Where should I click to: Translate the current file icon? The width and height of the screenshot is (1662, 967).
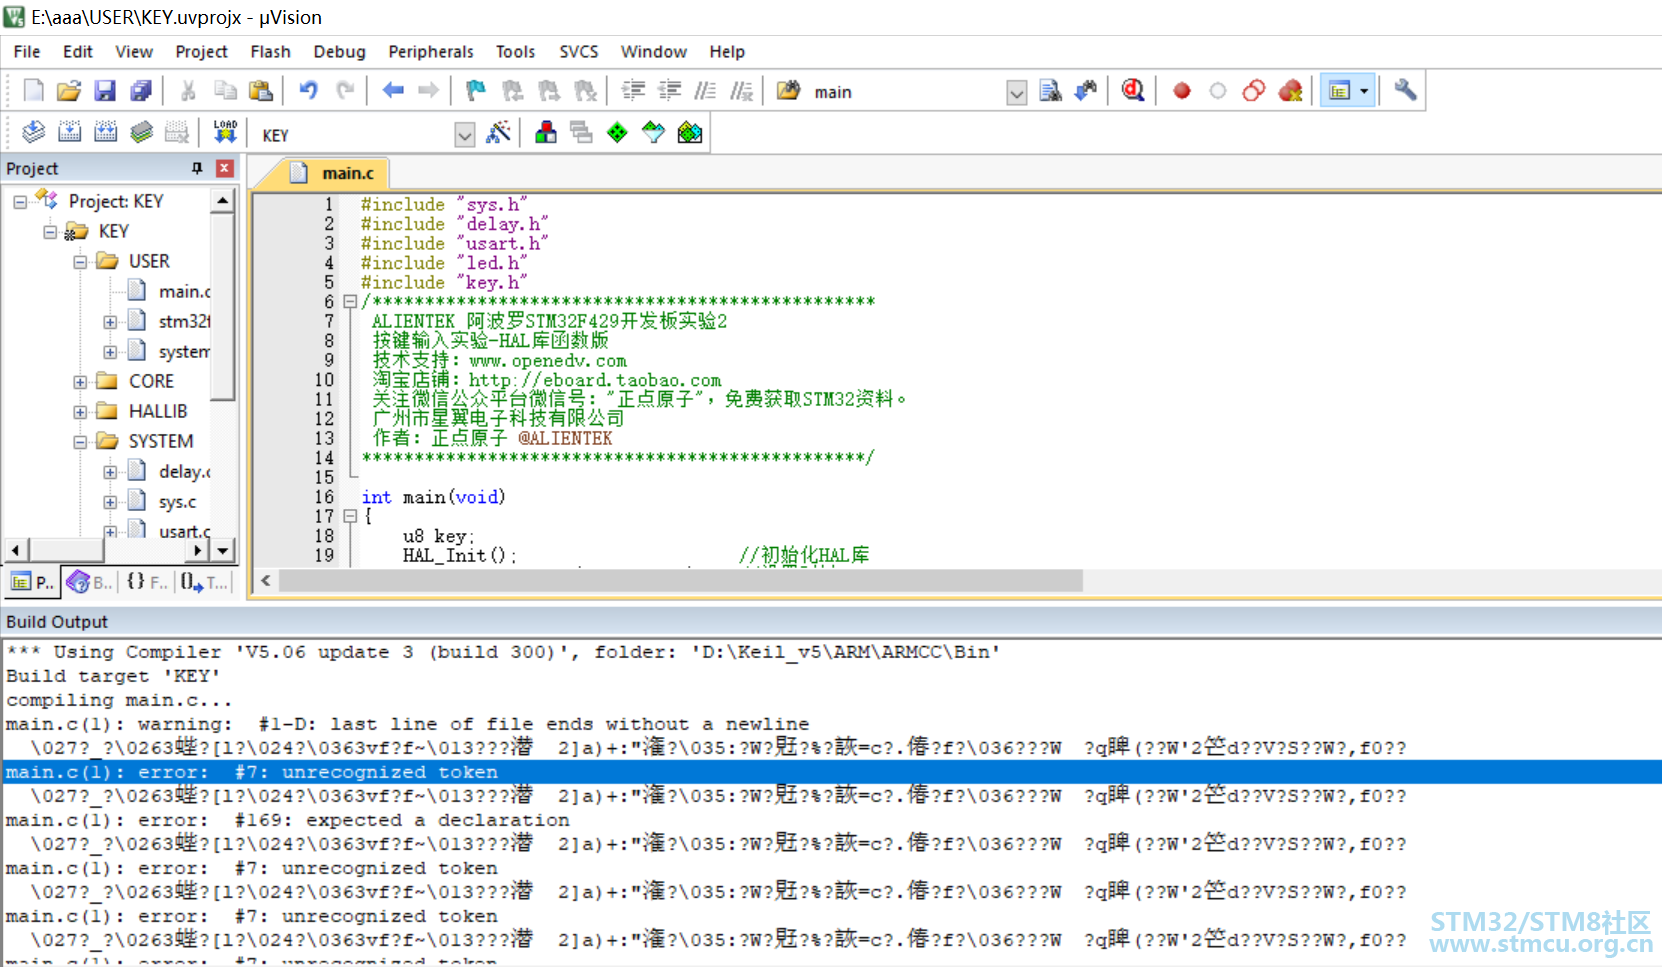point(33,132)
